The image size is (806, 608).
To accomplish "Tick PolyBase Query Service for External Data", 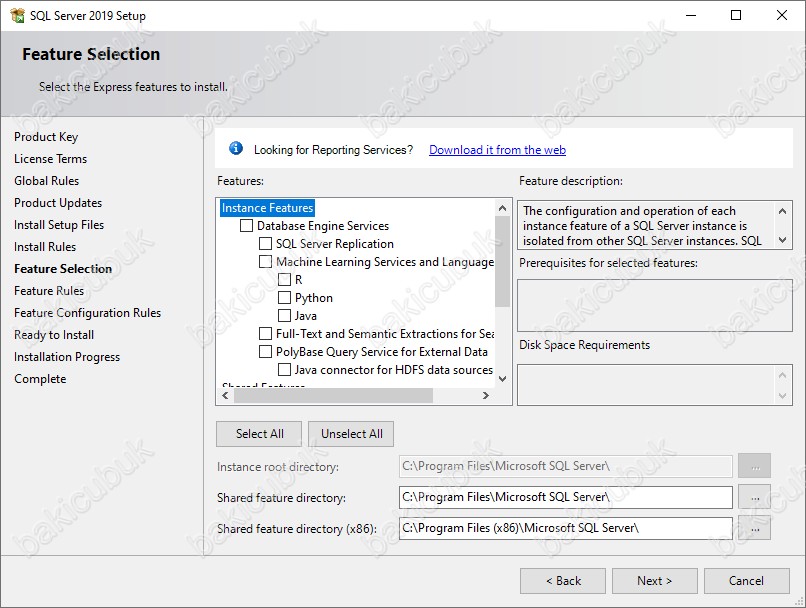I will [x=265, y=352].
